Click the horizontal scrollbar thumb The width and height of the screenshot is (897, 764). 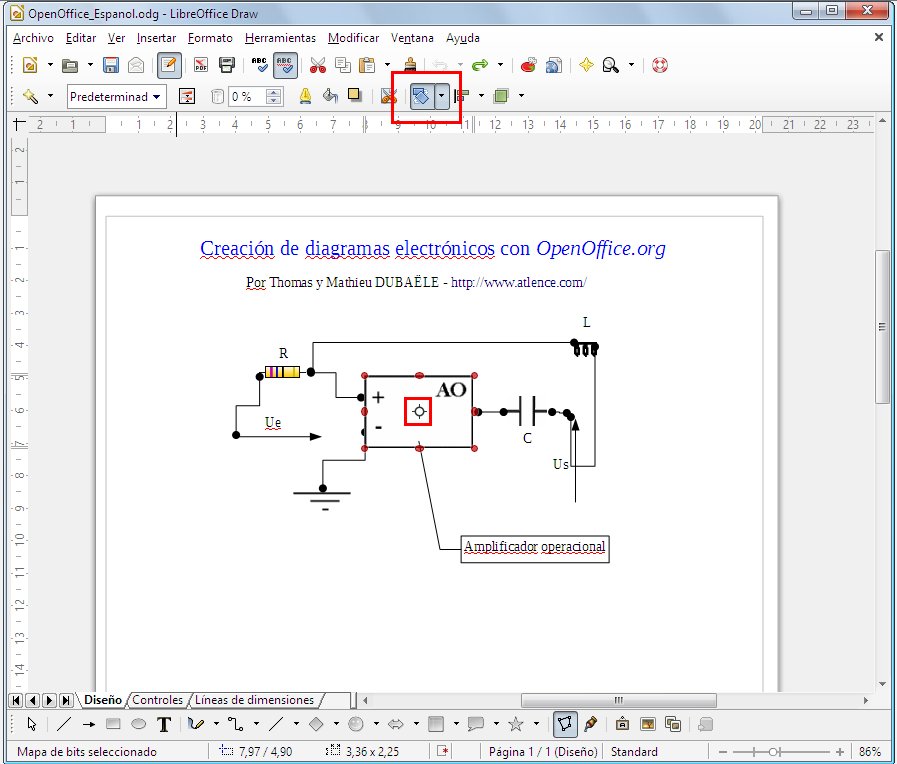pyautogui.click(x=618, y=700)
